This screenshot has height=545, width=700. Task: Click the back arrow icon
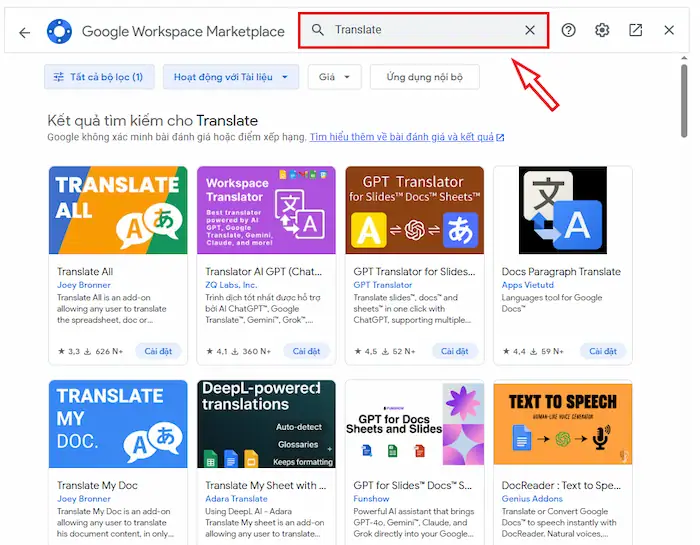coord(25,31)
